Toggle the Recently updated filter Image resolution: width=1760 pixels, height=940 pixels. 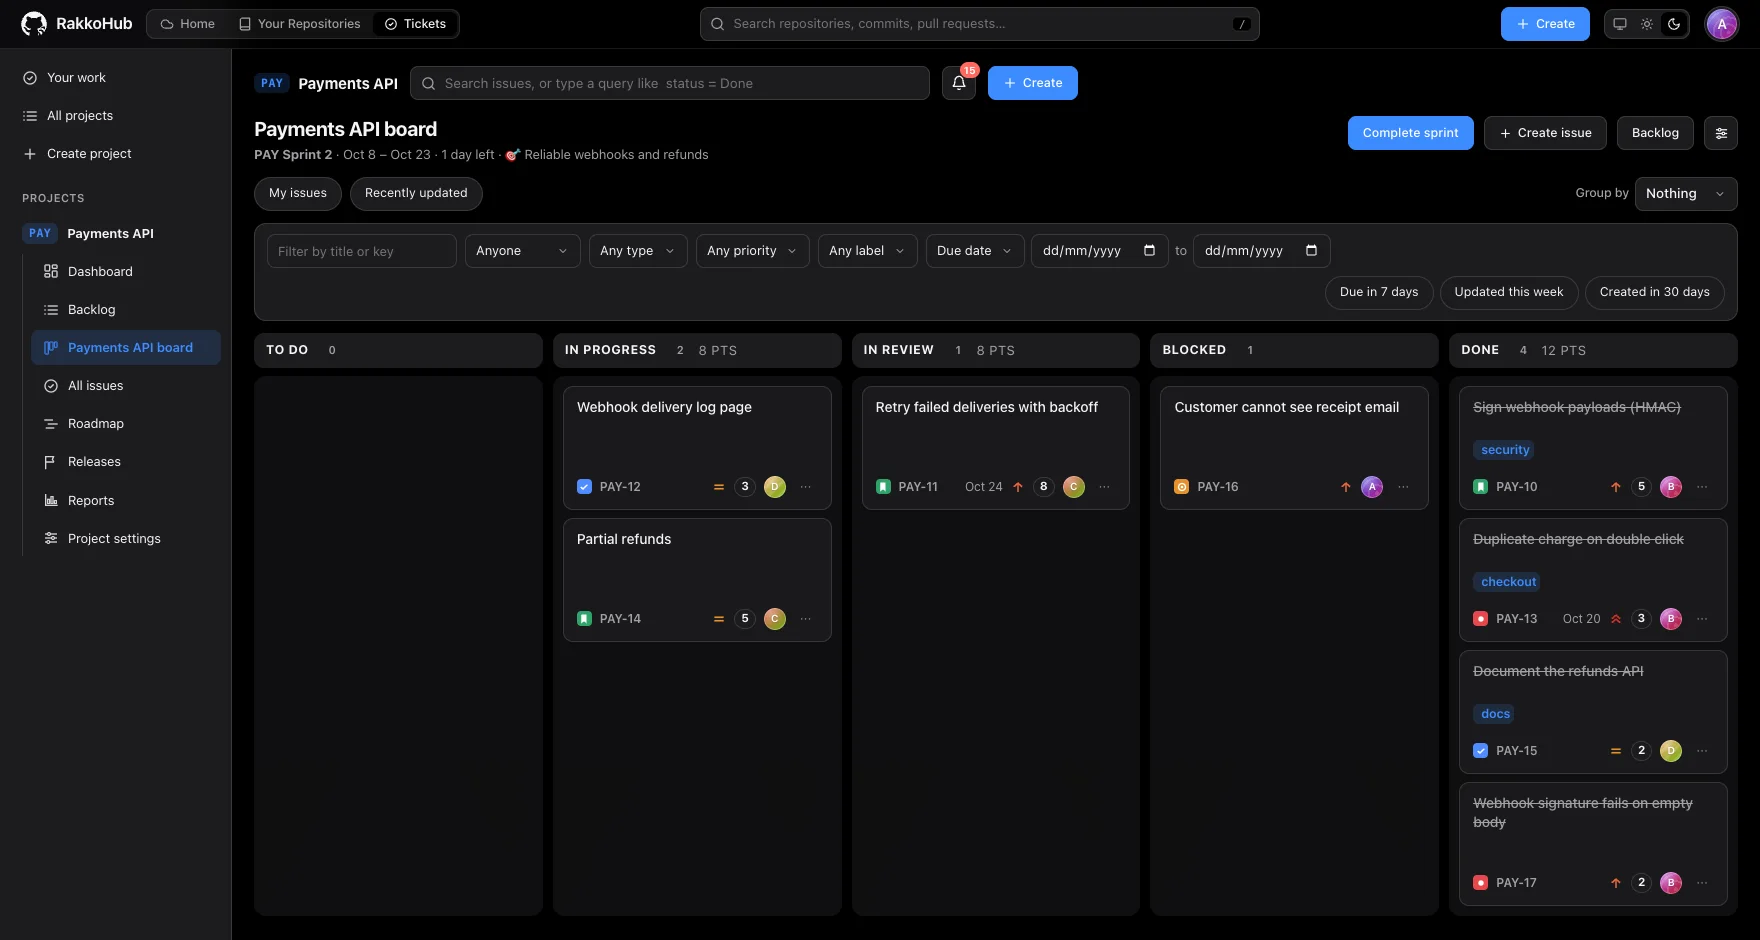tap(416, 193)
